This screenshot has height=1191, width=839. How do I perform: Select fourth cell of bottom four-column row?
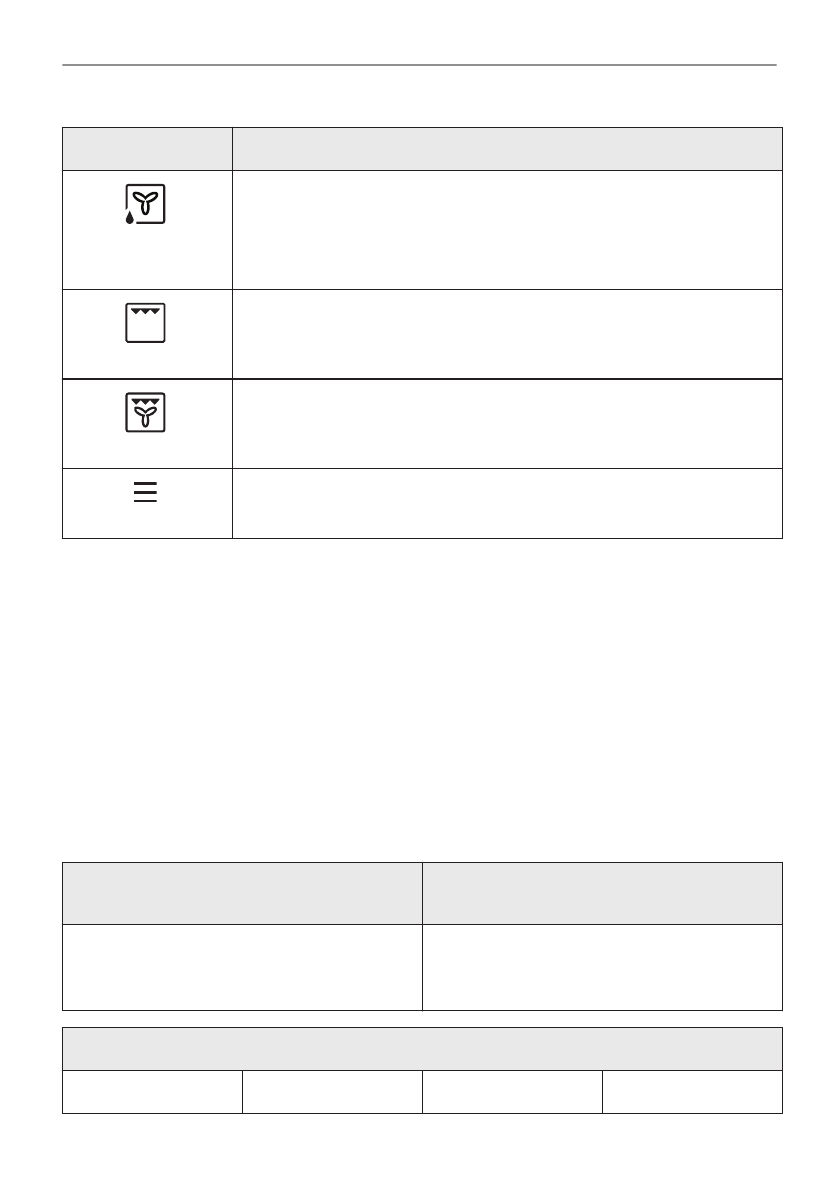(692, 1091)
